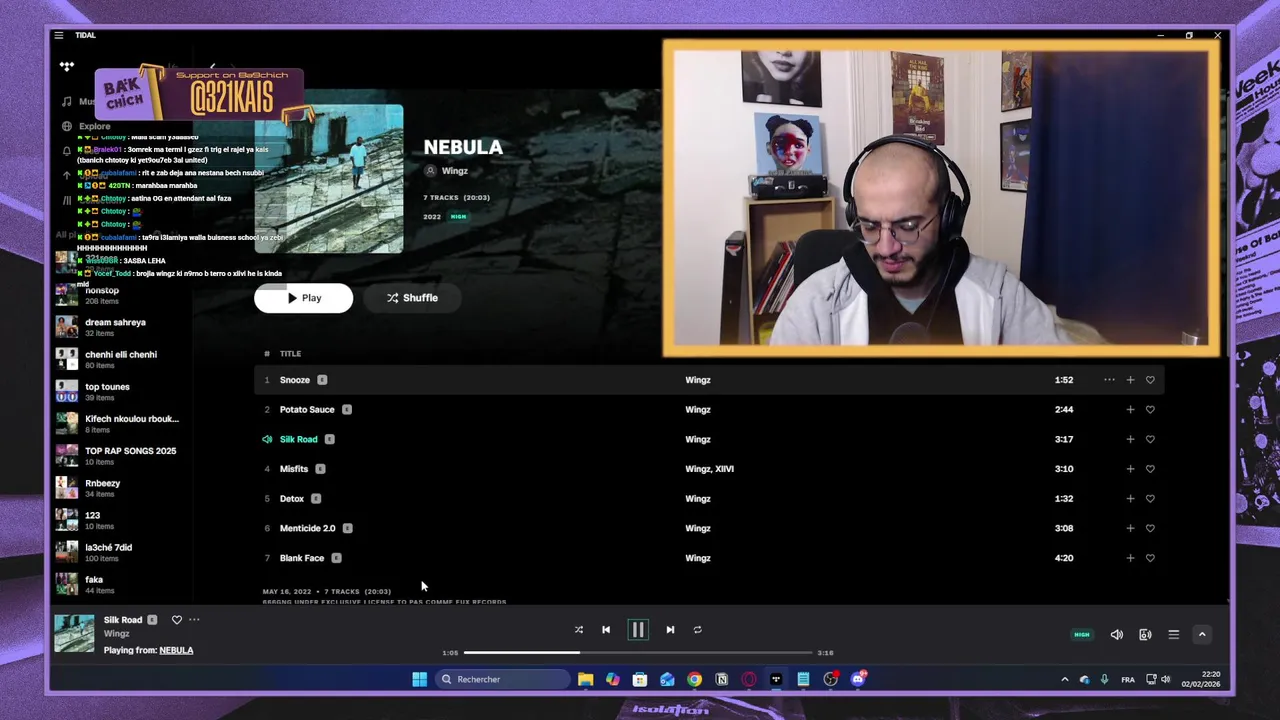Favorite the Potato Sauce track row

click(1150, 409)
